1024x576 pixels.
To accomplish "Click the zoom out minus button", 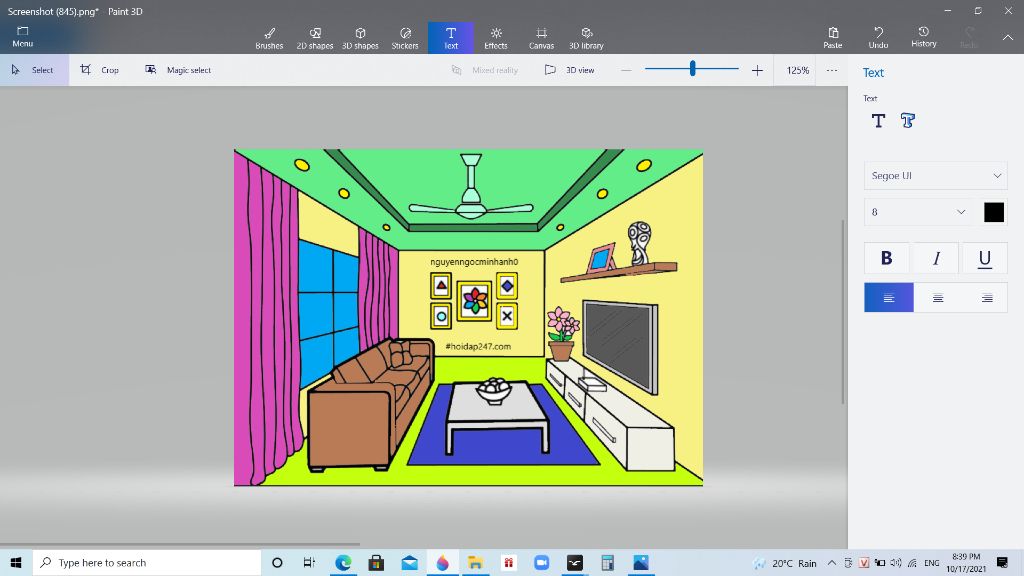I will click(626, 70).
